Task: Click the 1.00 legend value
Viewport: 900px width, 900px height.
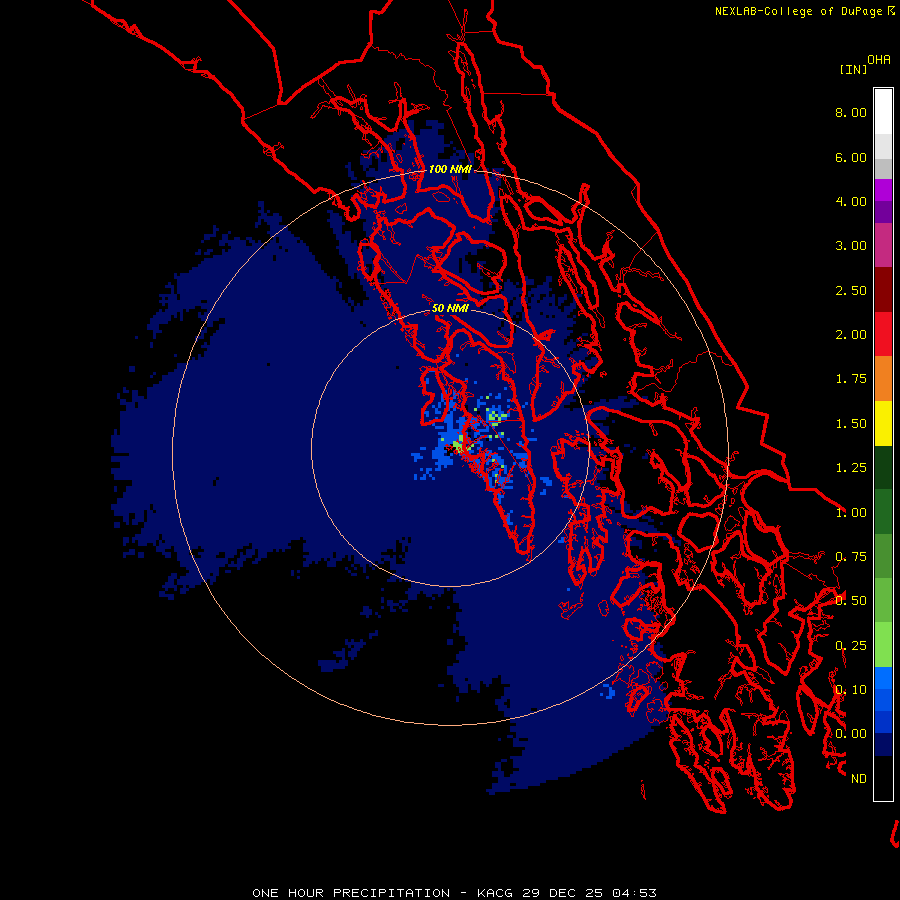Action: (x=851, y=513)
